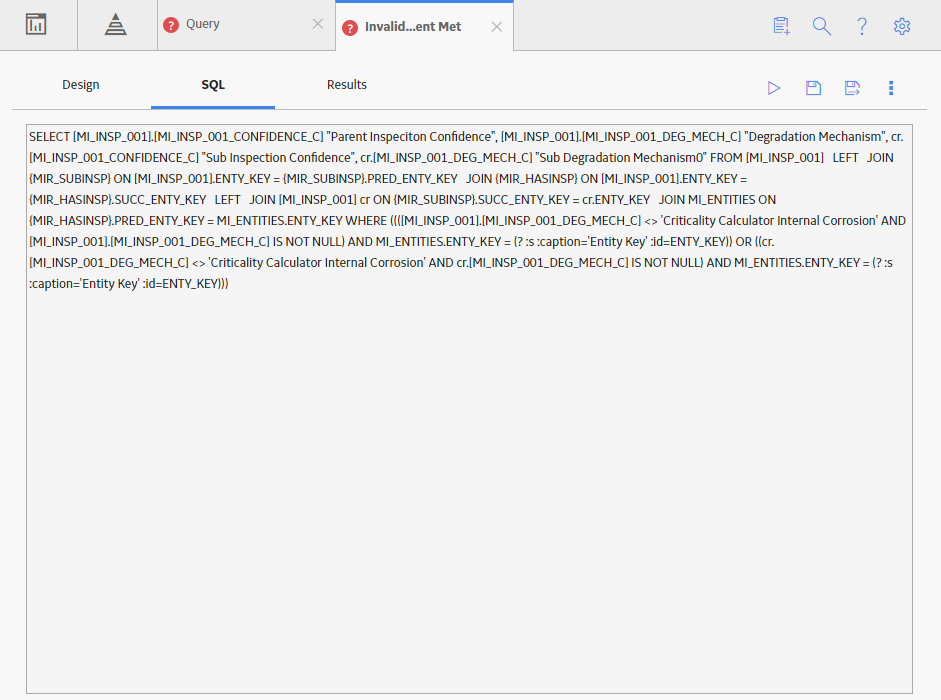Click inside the SQL query text area

(469, 409)
